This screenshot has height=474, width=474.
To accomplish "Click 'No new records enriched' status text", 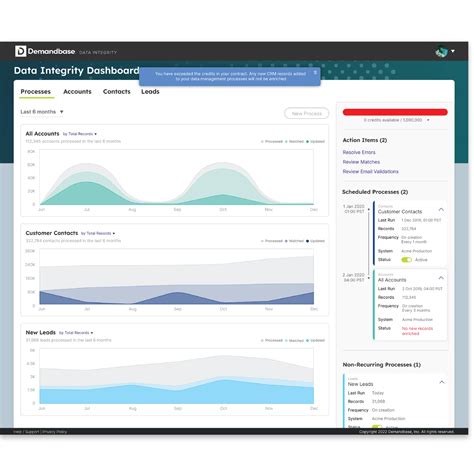I will (417, 331).
